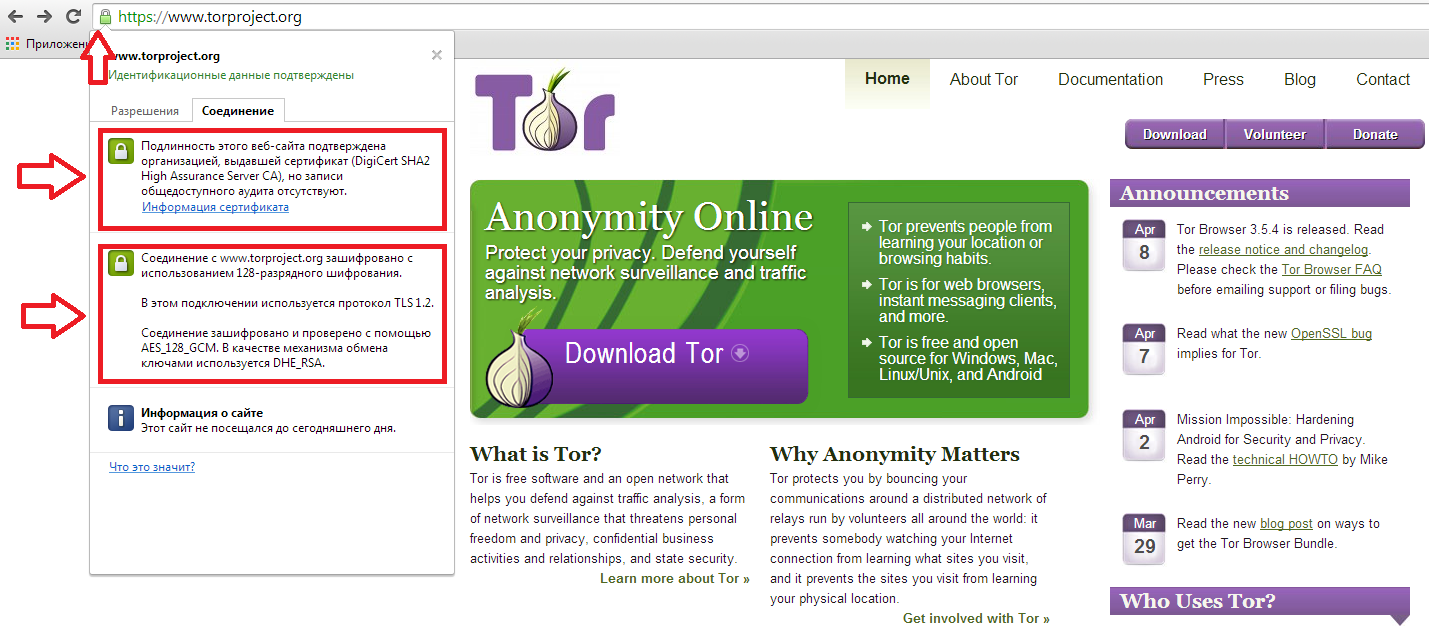The width and height of the screenshot is (1429, 626).
Task: Click the browser back arrow
Action: 16,17
